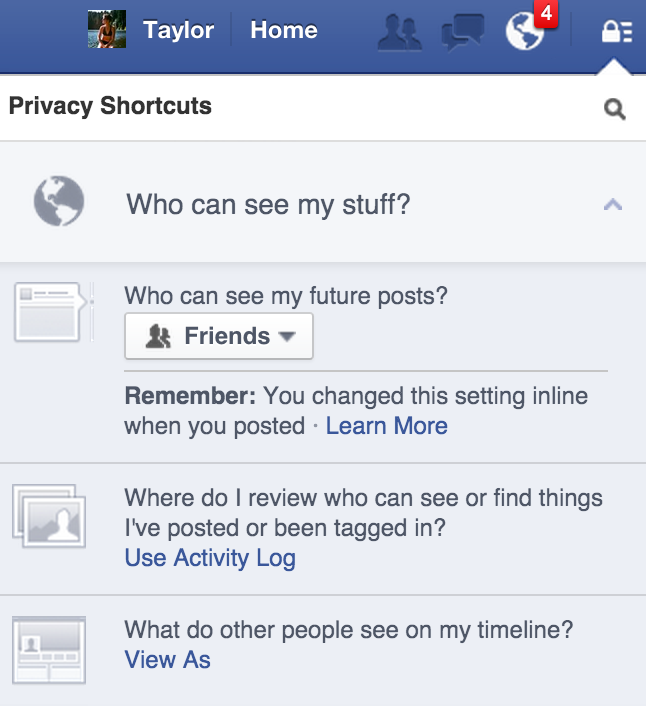The width and height of the screenshot is (646, 706).
Task: Click the red notification count badge
Action: (546, 14)
